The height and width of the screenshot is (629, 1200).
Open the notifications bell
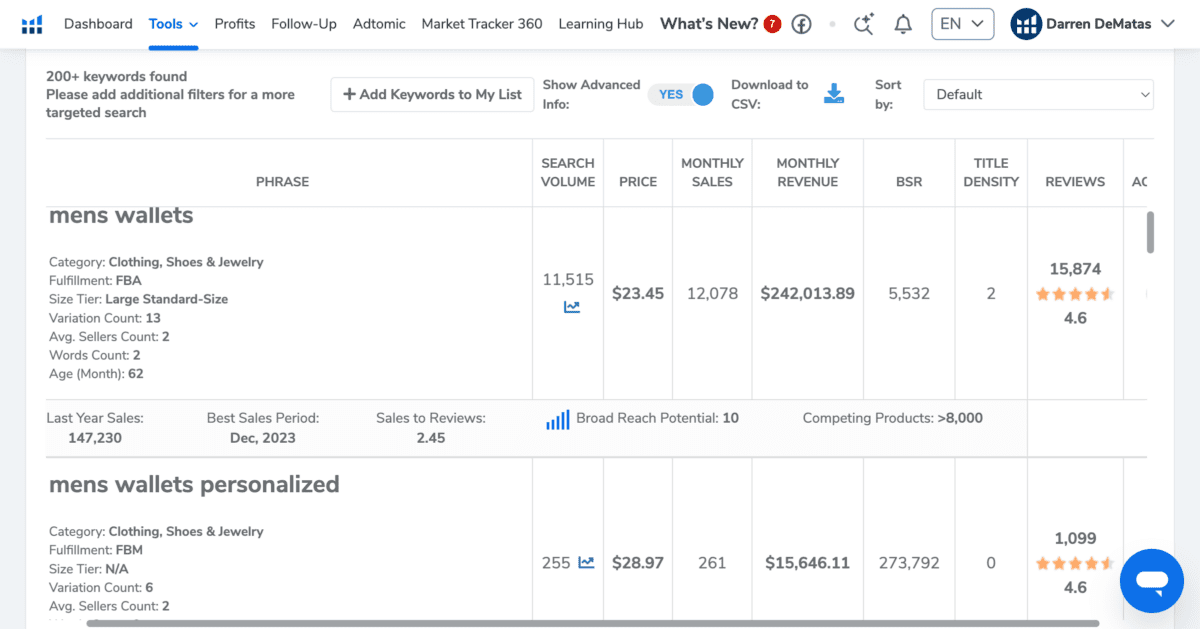(903, 24)
